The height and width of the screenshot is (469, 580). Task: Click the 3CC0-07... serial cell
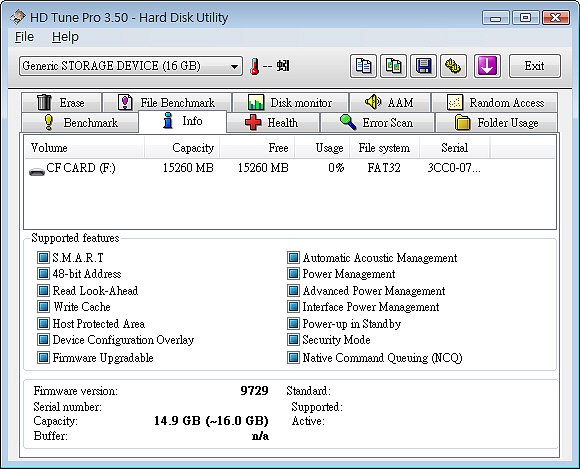tap(454, 168)
